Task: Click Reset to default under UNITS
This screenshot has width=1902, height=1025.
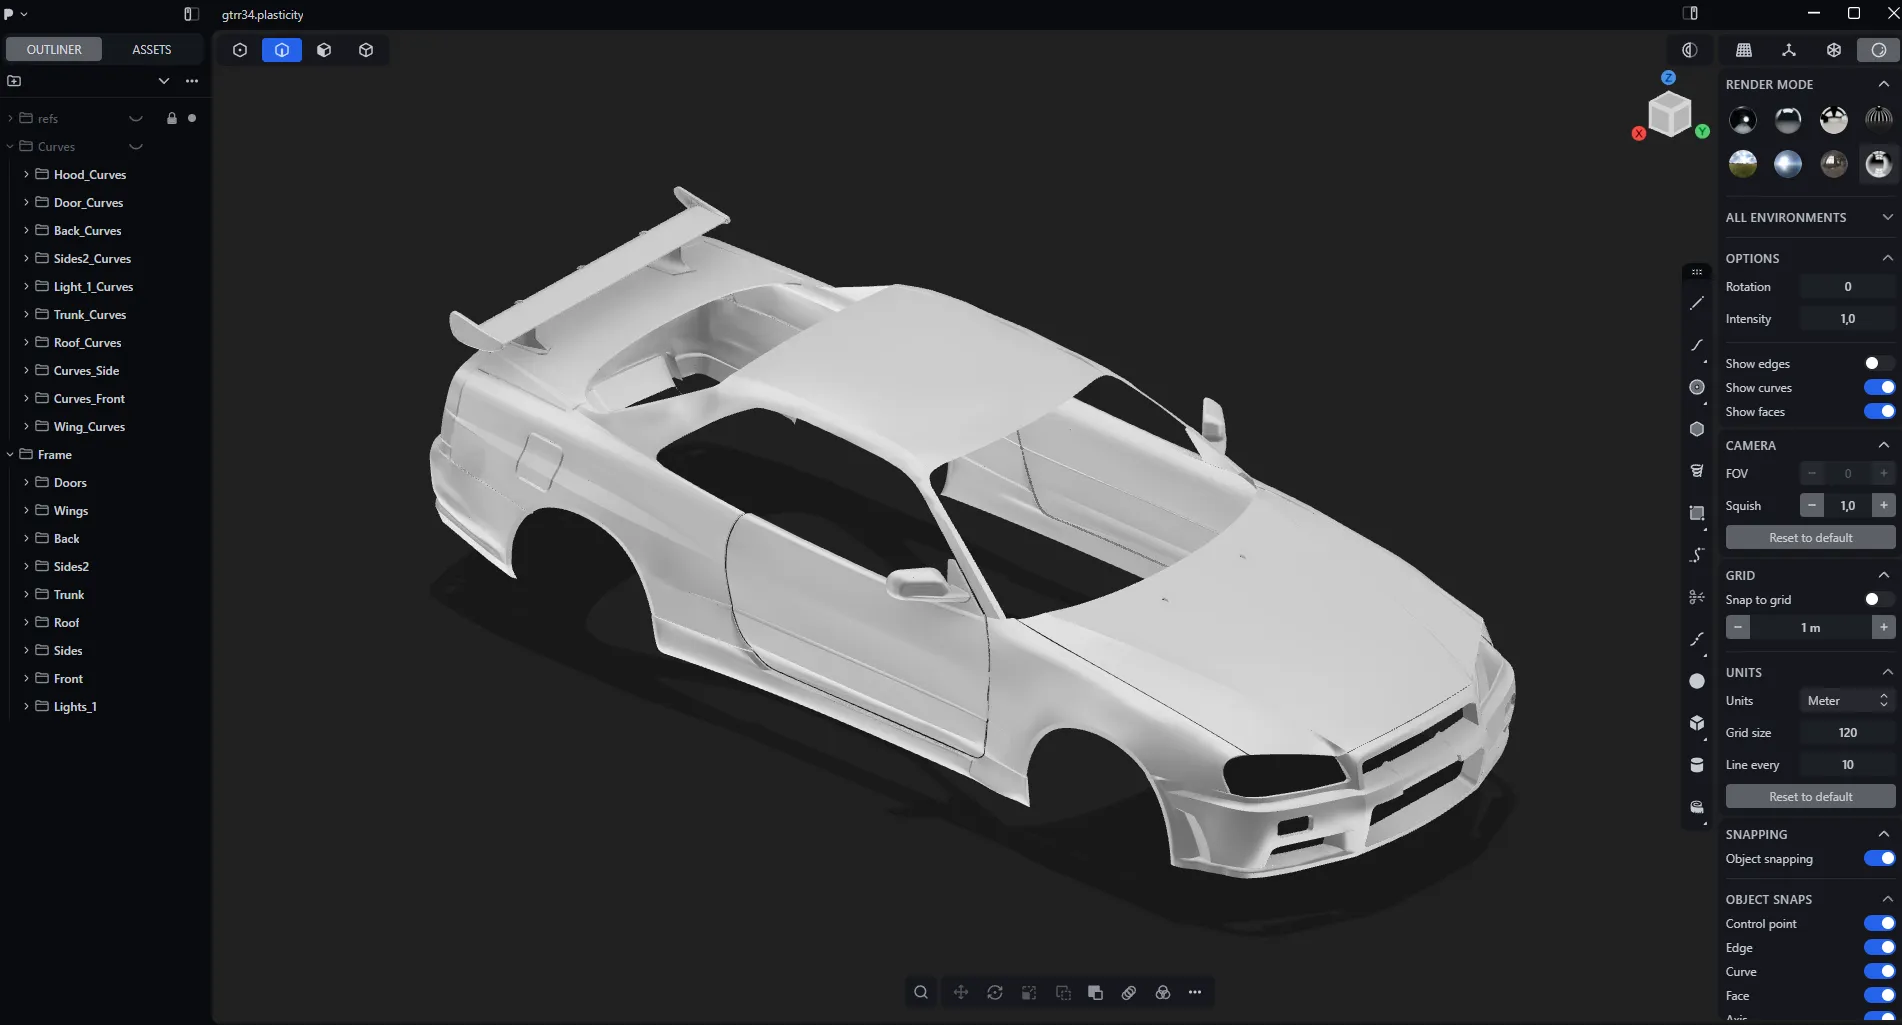Action: (x=1810, y=796)
